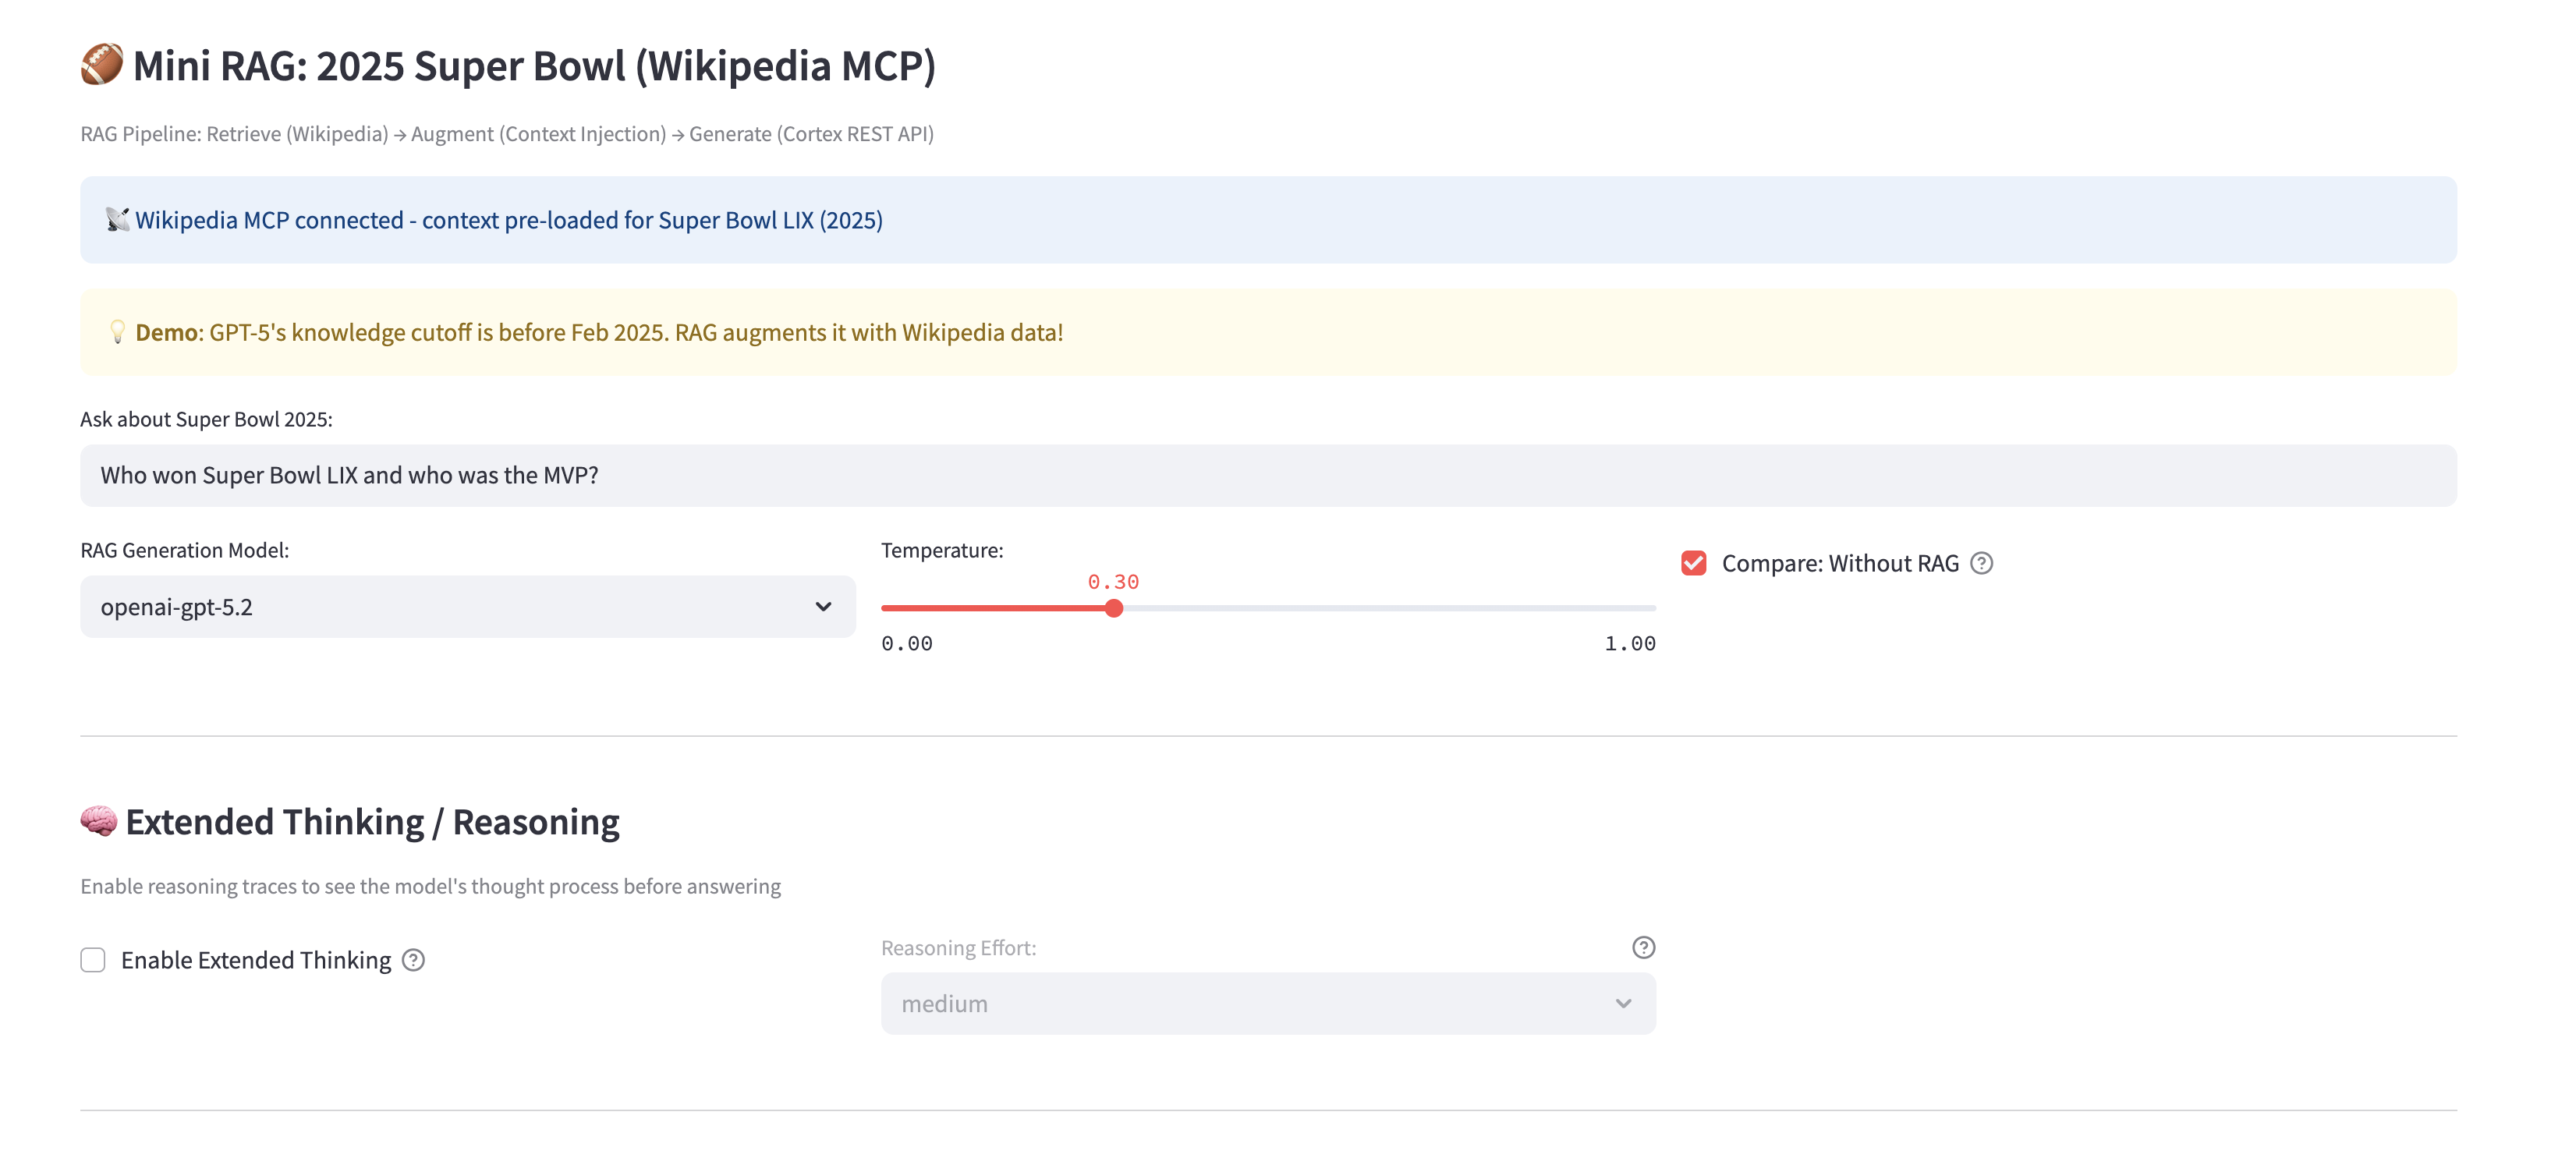The width and height of the screenshot is (2576, 1165).
Task: Click the brain emoji beside Extended Thinking heading
Action: (98, 821)
